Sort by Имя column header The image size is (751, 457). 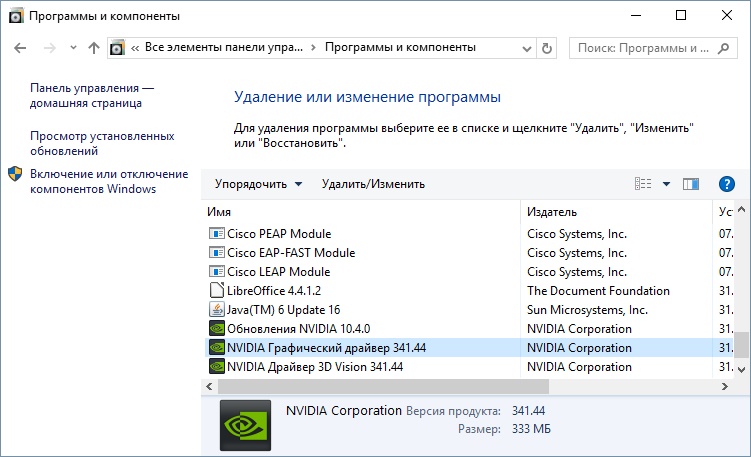click(219, 212)
